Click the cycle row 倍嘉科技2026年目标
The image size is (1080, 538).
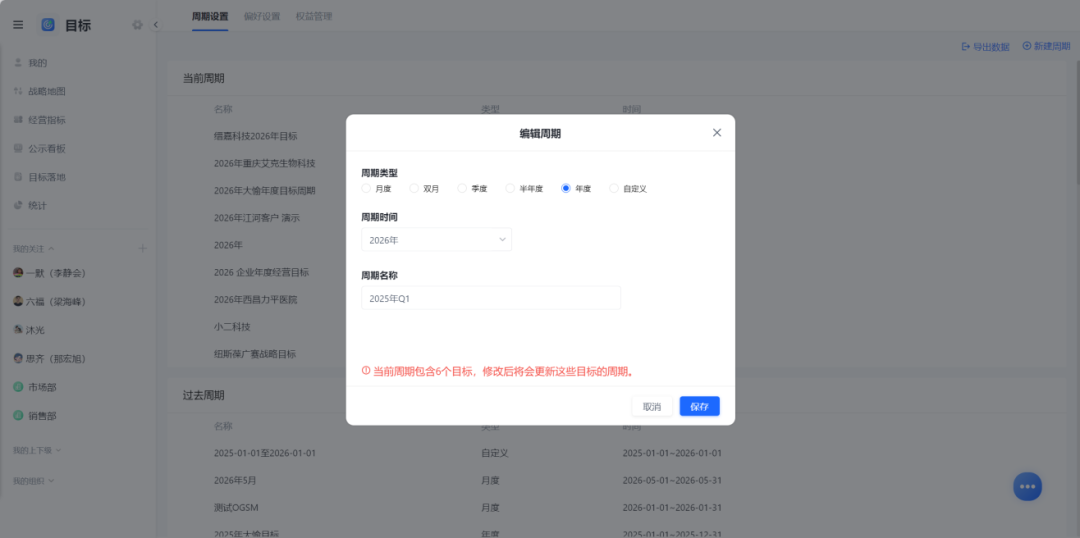pyautogui.click(x=256, y=136)
